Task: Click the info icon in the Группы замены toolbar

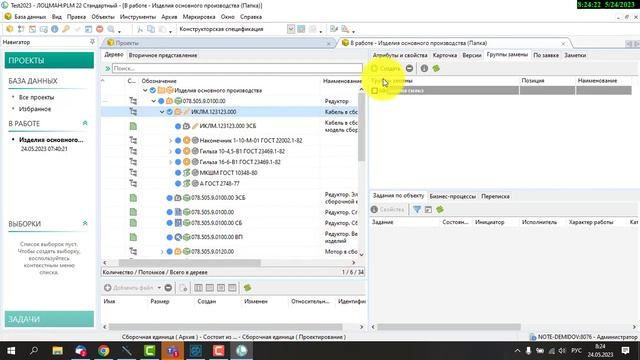Action: click(x=424, y=69)
